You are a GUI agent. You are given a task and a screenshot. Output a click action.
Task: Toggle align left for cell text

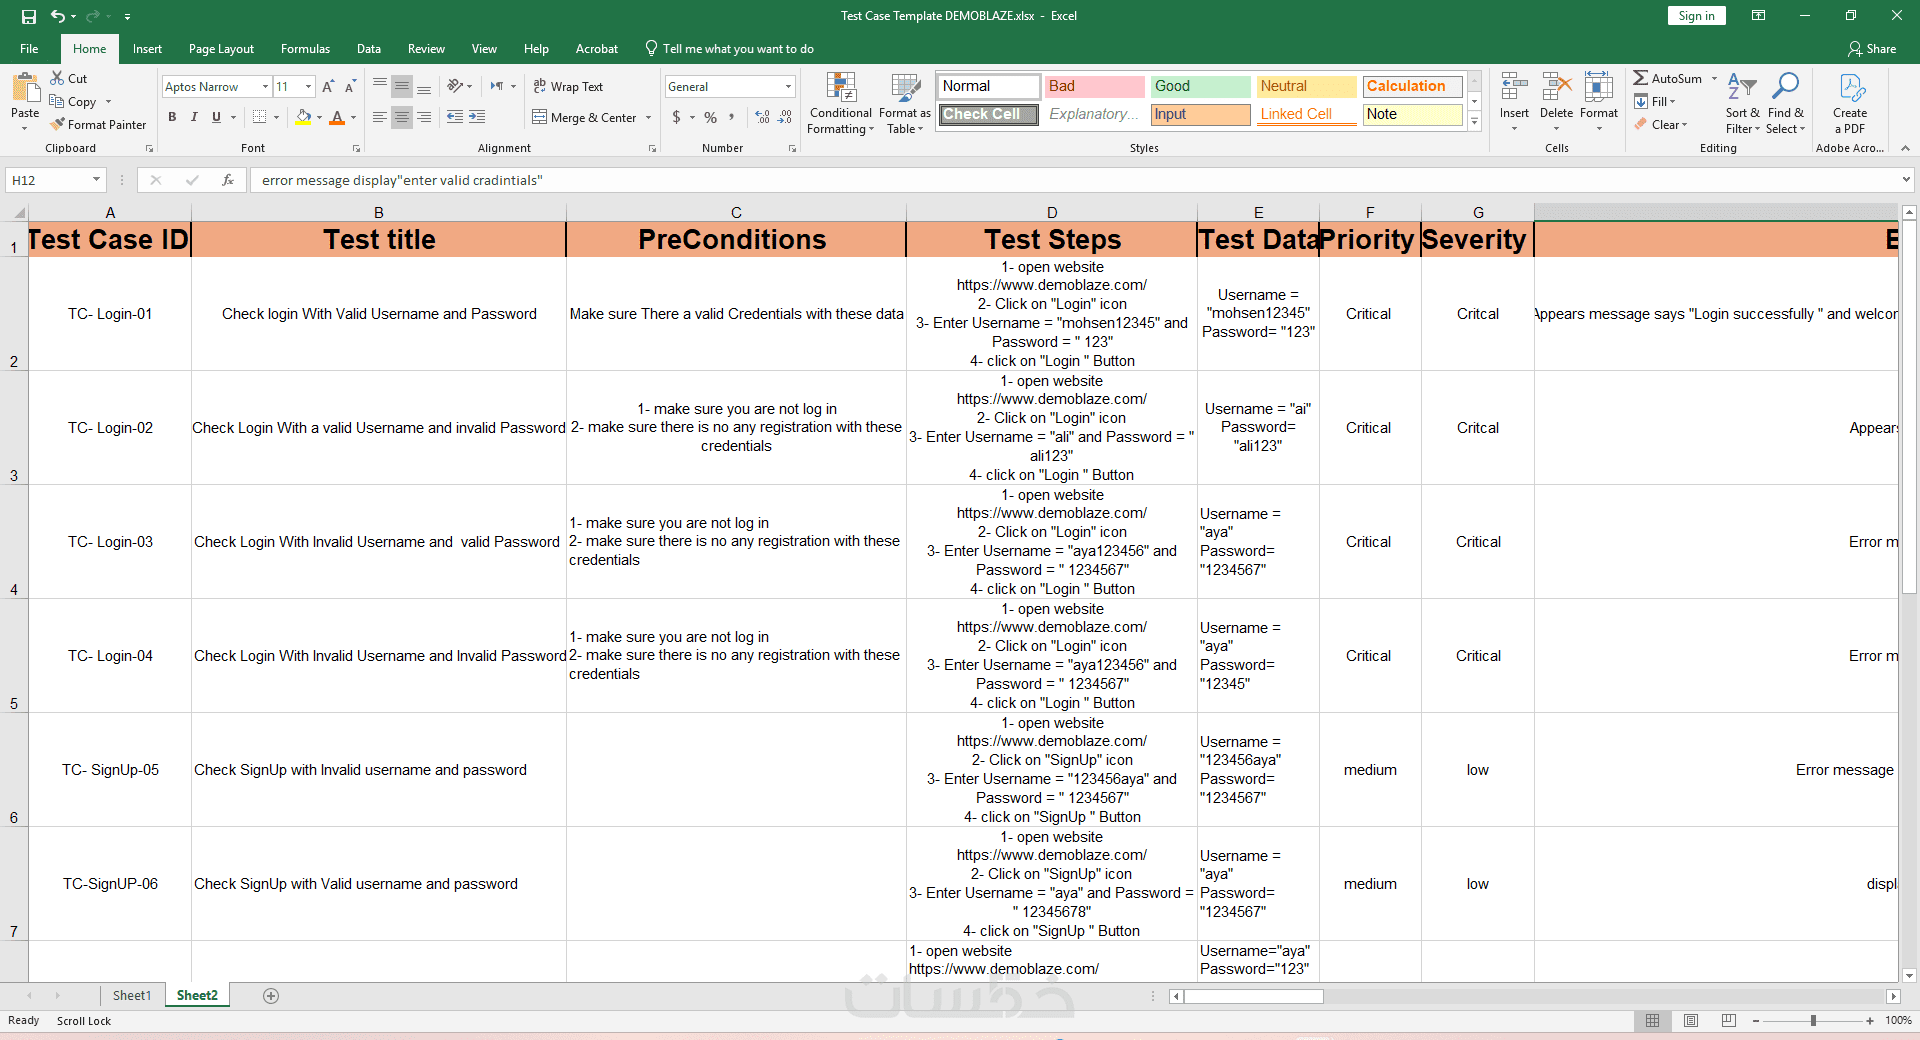[x=380, y=117]
